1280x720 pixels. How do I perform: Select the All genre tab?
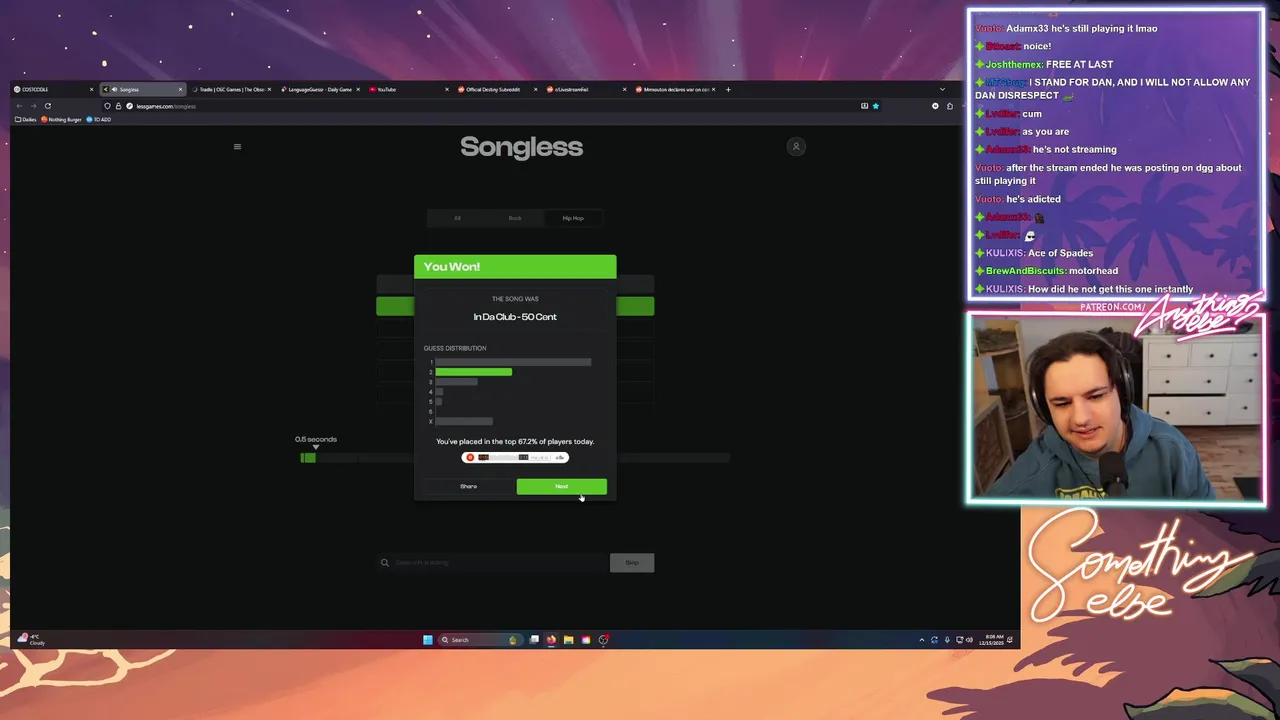point(457,218)
